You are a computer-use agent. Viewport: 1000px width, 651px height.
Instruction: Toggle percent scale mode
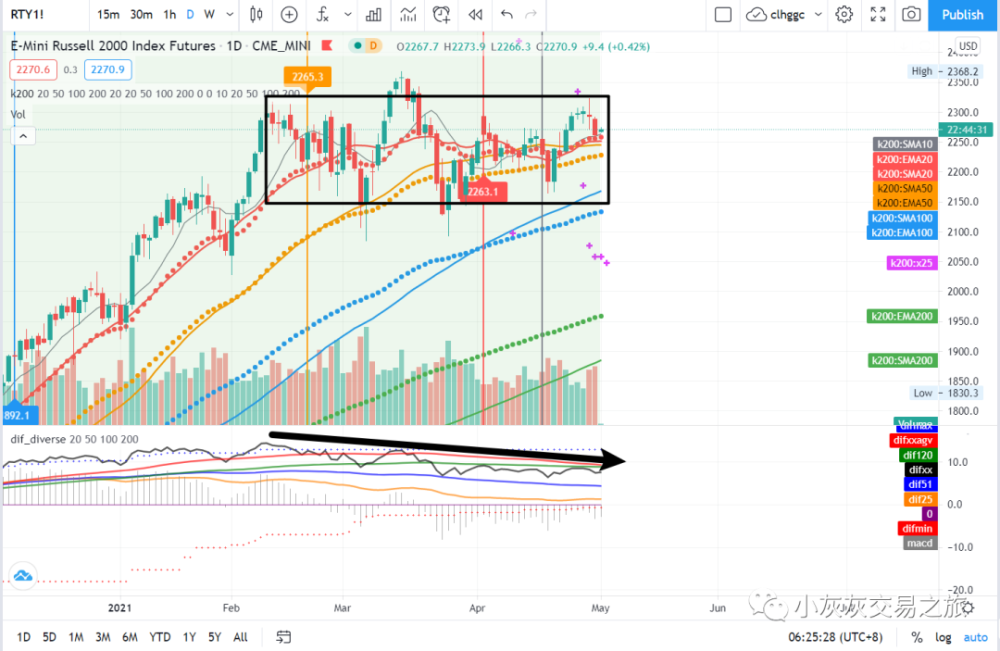tap(916, 637)
